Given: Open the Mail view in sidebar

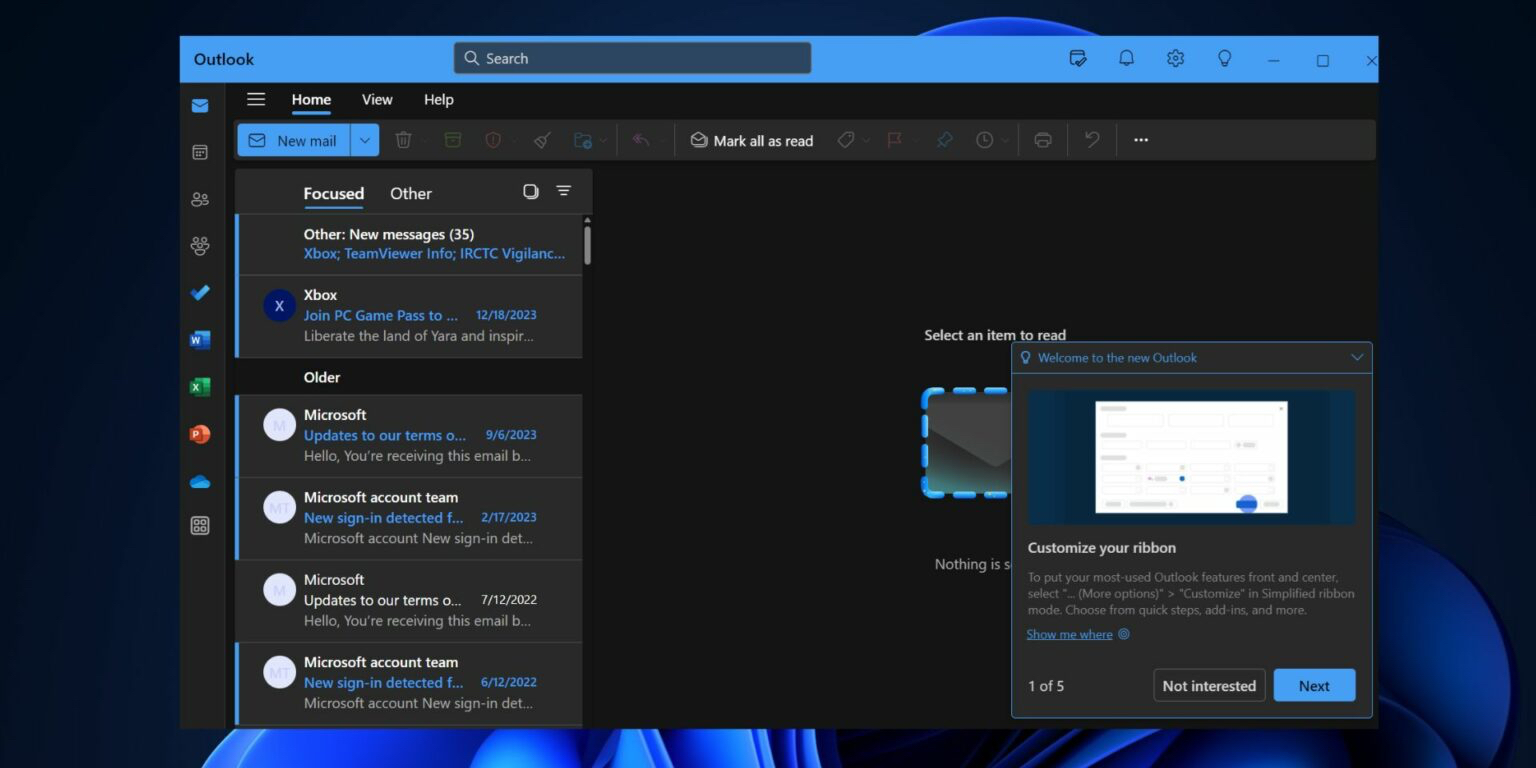Looking at the screenshot, I should coord(200,106).
